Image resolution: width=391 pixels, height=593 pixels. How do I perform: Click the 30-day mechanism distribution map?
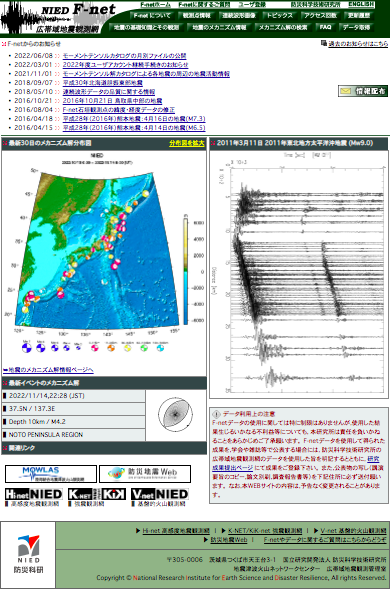104,251
